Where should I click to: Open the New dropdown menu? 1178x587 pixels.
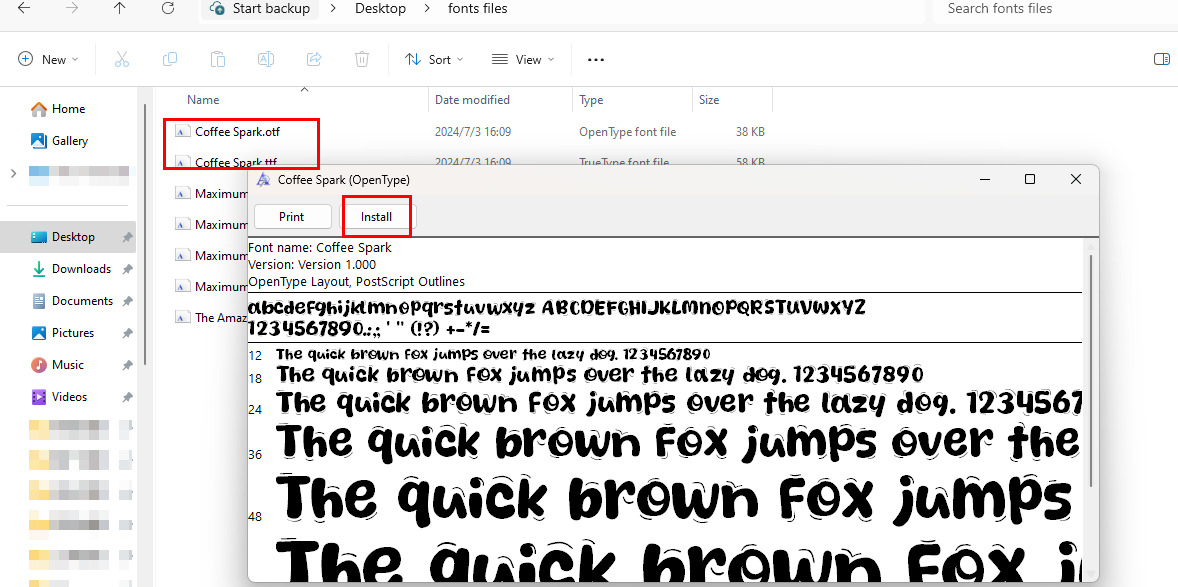click(47, 59)
